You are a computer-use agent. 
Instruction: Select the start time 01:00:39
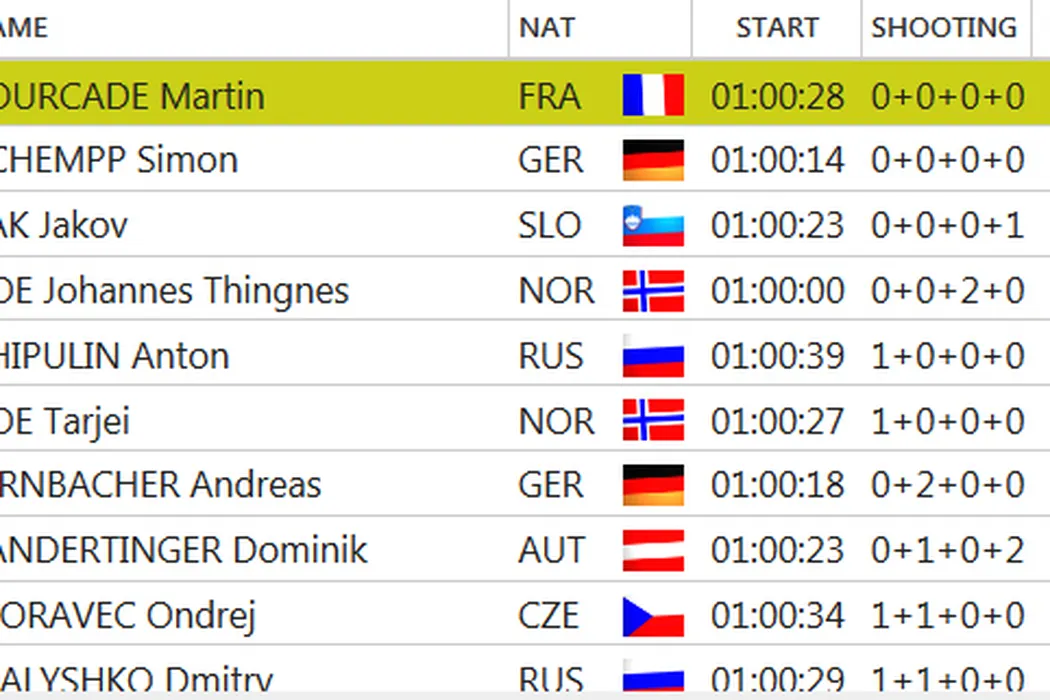tap(777, 356)
